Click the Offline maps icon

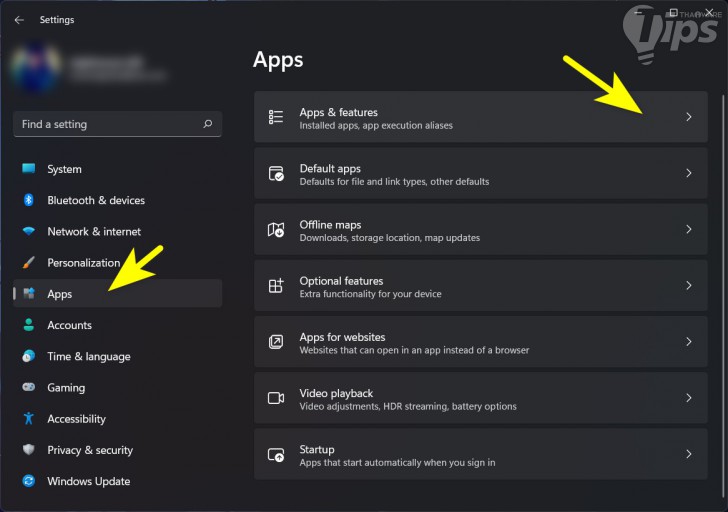276,229
